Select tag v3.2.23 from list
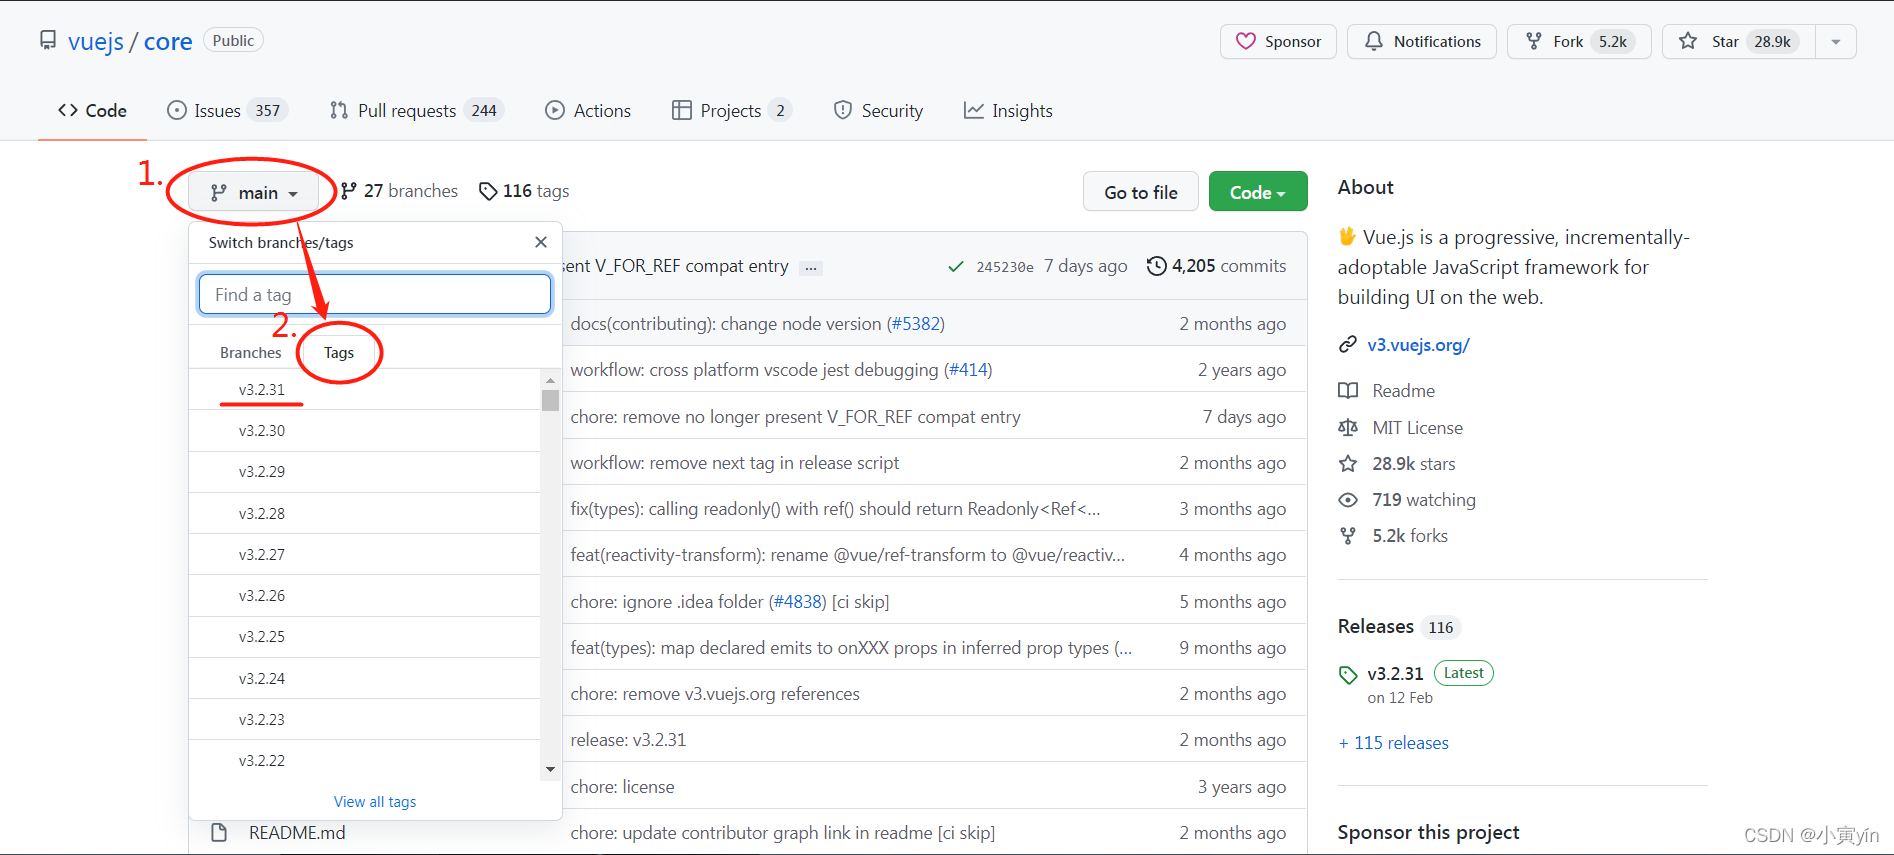 [364, 719]
